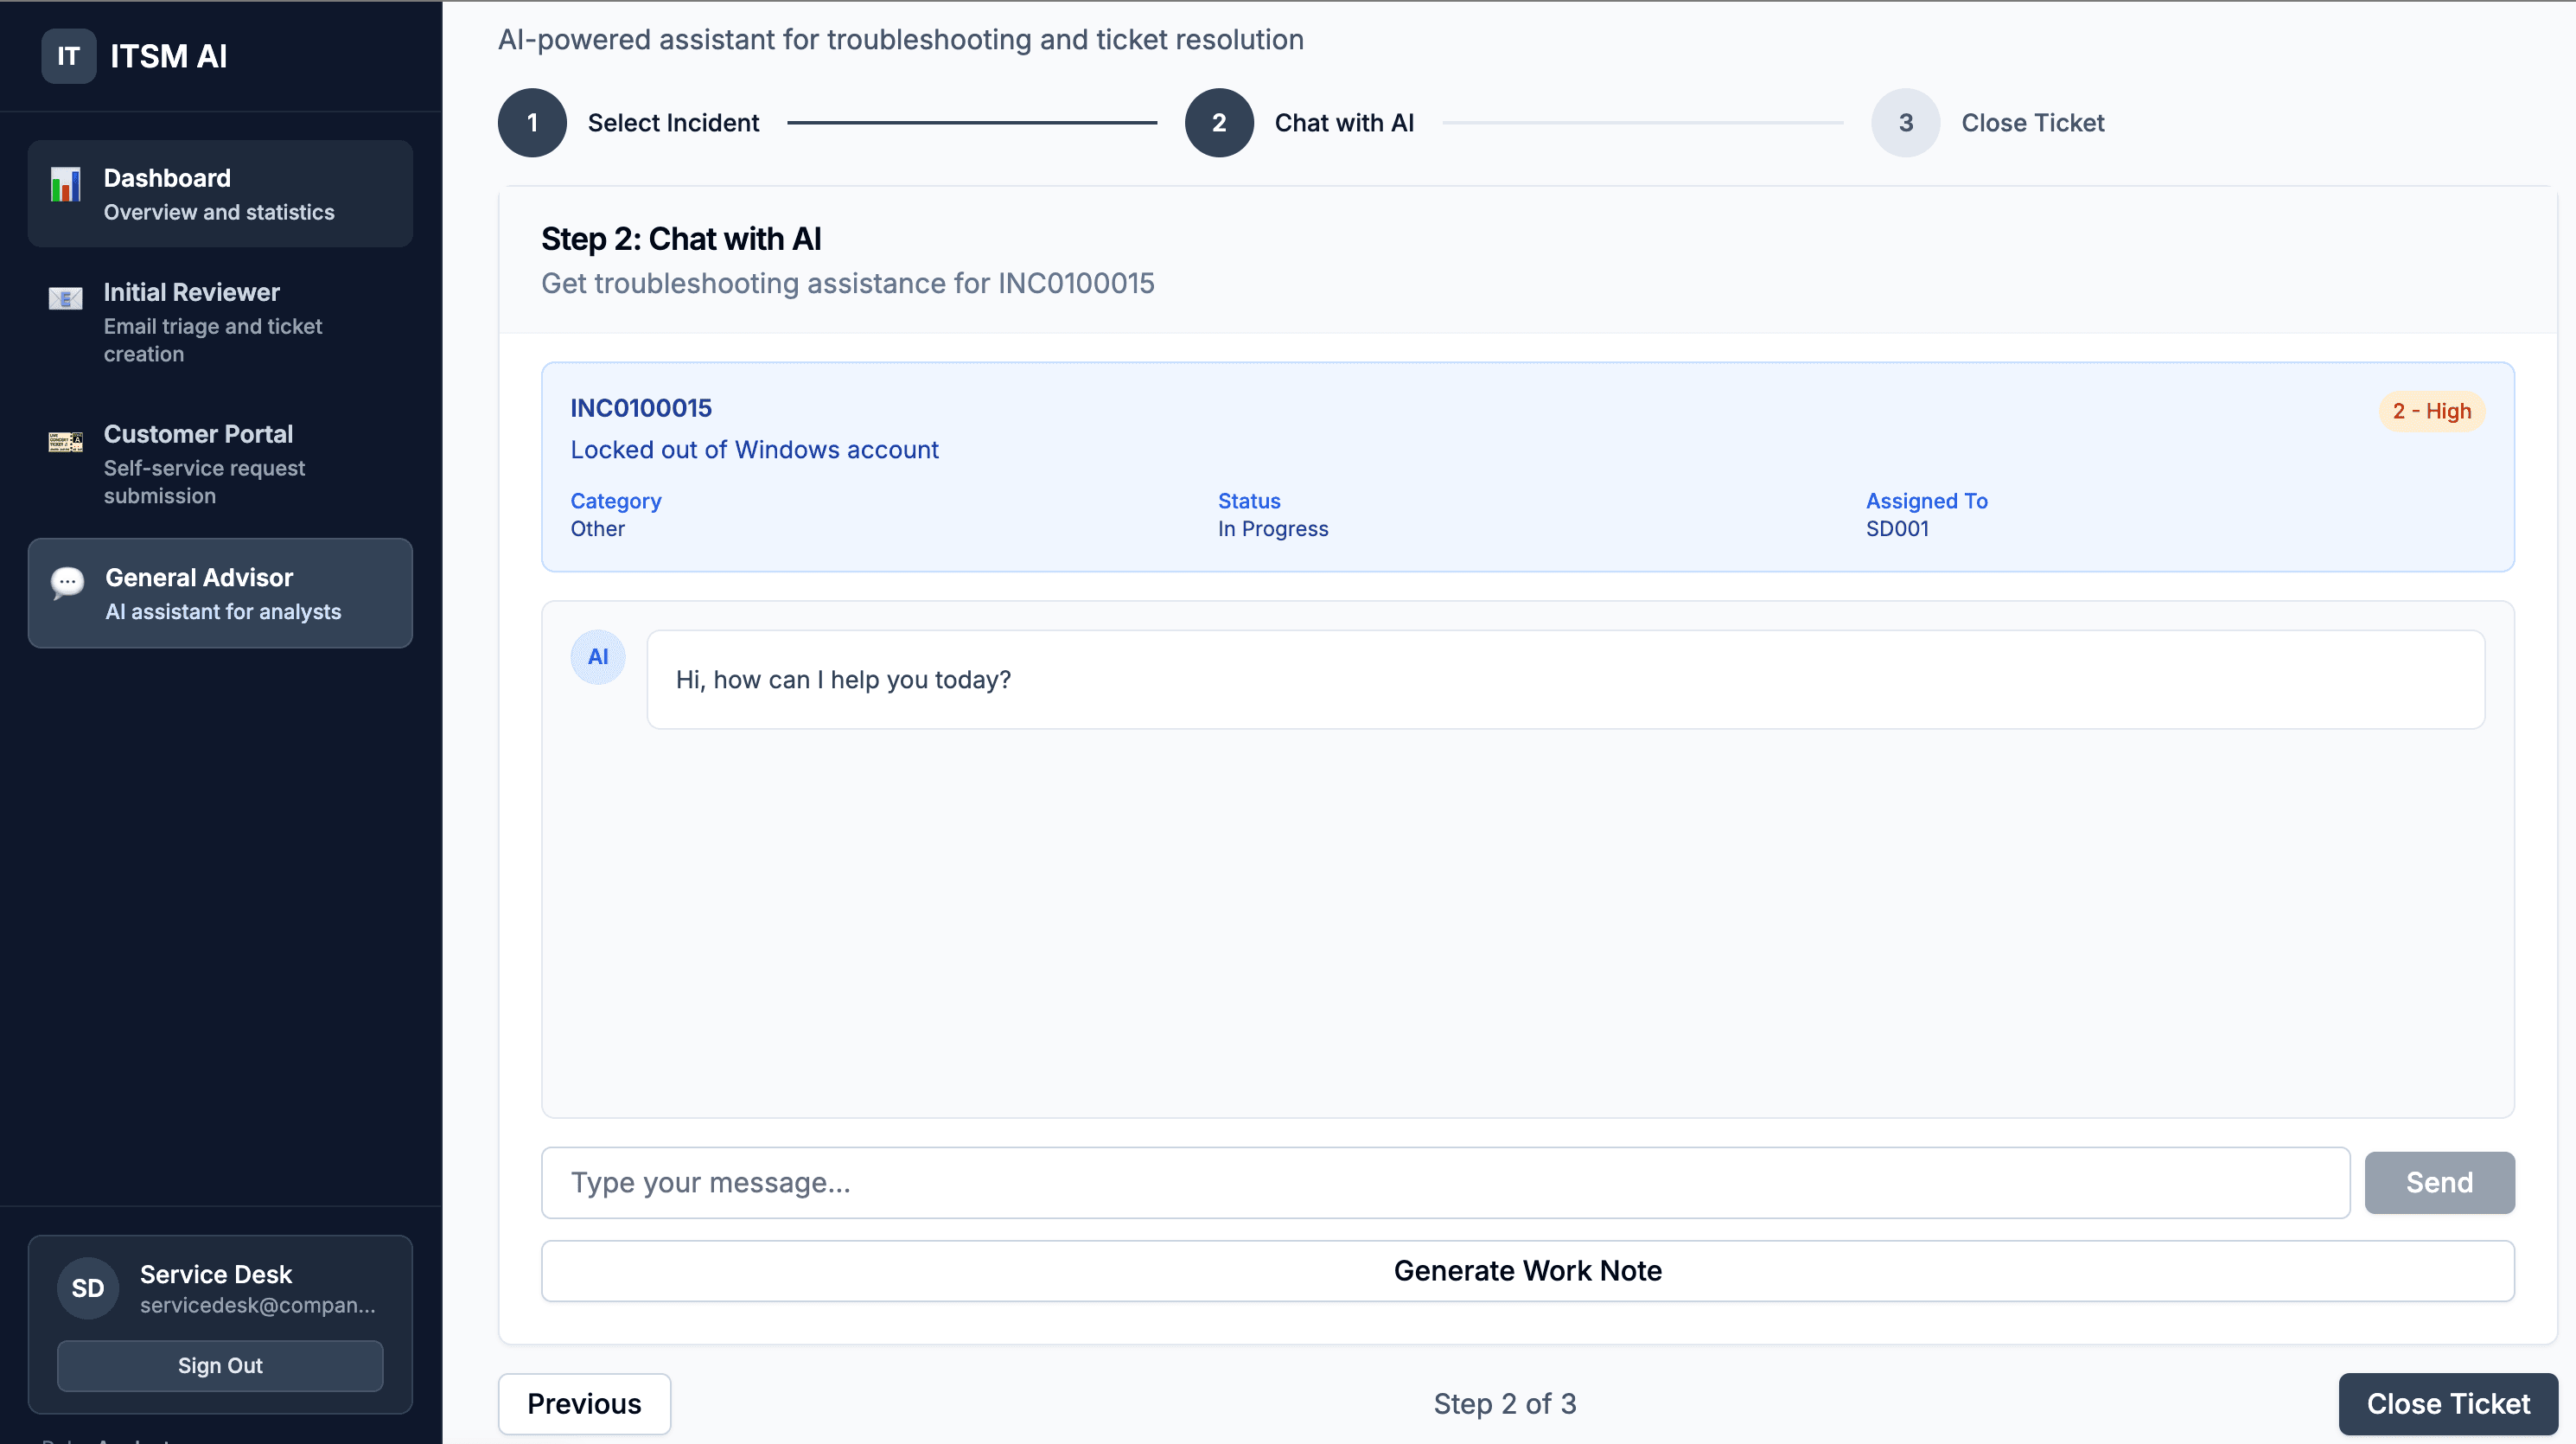The width and height of the screenshot is (2576, 1444).
Task: Click the SD Service Desk avatar
Action: [x=87, y=1288]
